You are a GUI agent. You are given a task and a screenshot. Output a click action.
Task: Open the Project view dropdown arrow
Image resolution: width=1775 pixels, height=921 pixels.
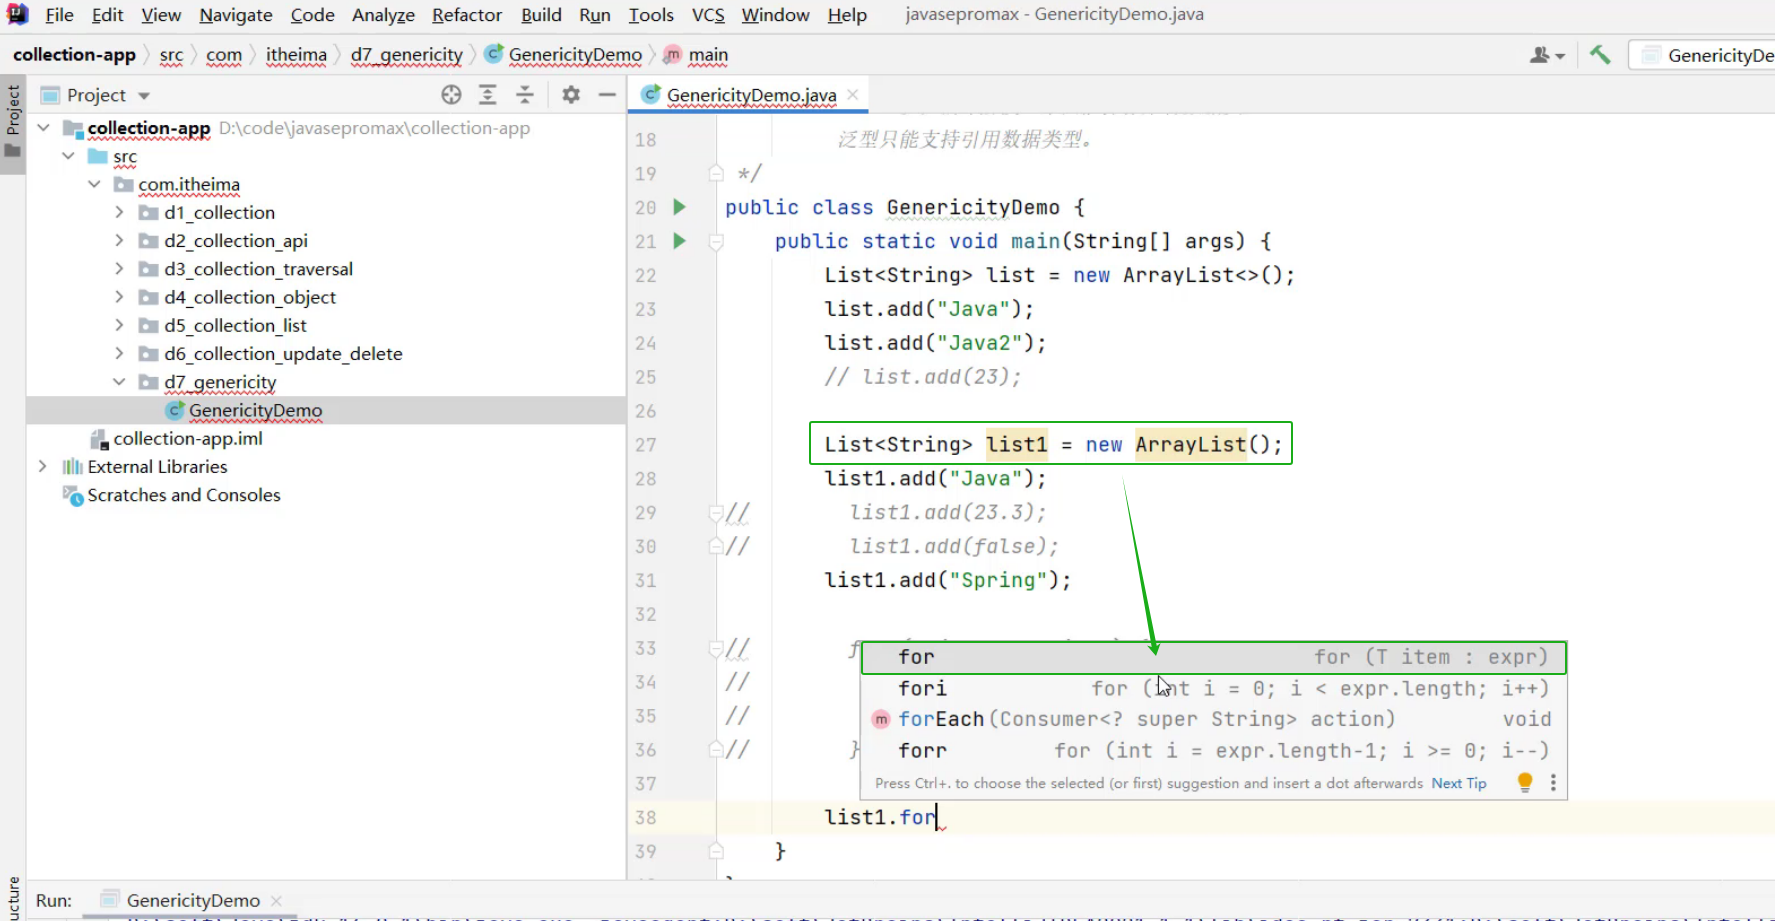(x=144, y=96)
